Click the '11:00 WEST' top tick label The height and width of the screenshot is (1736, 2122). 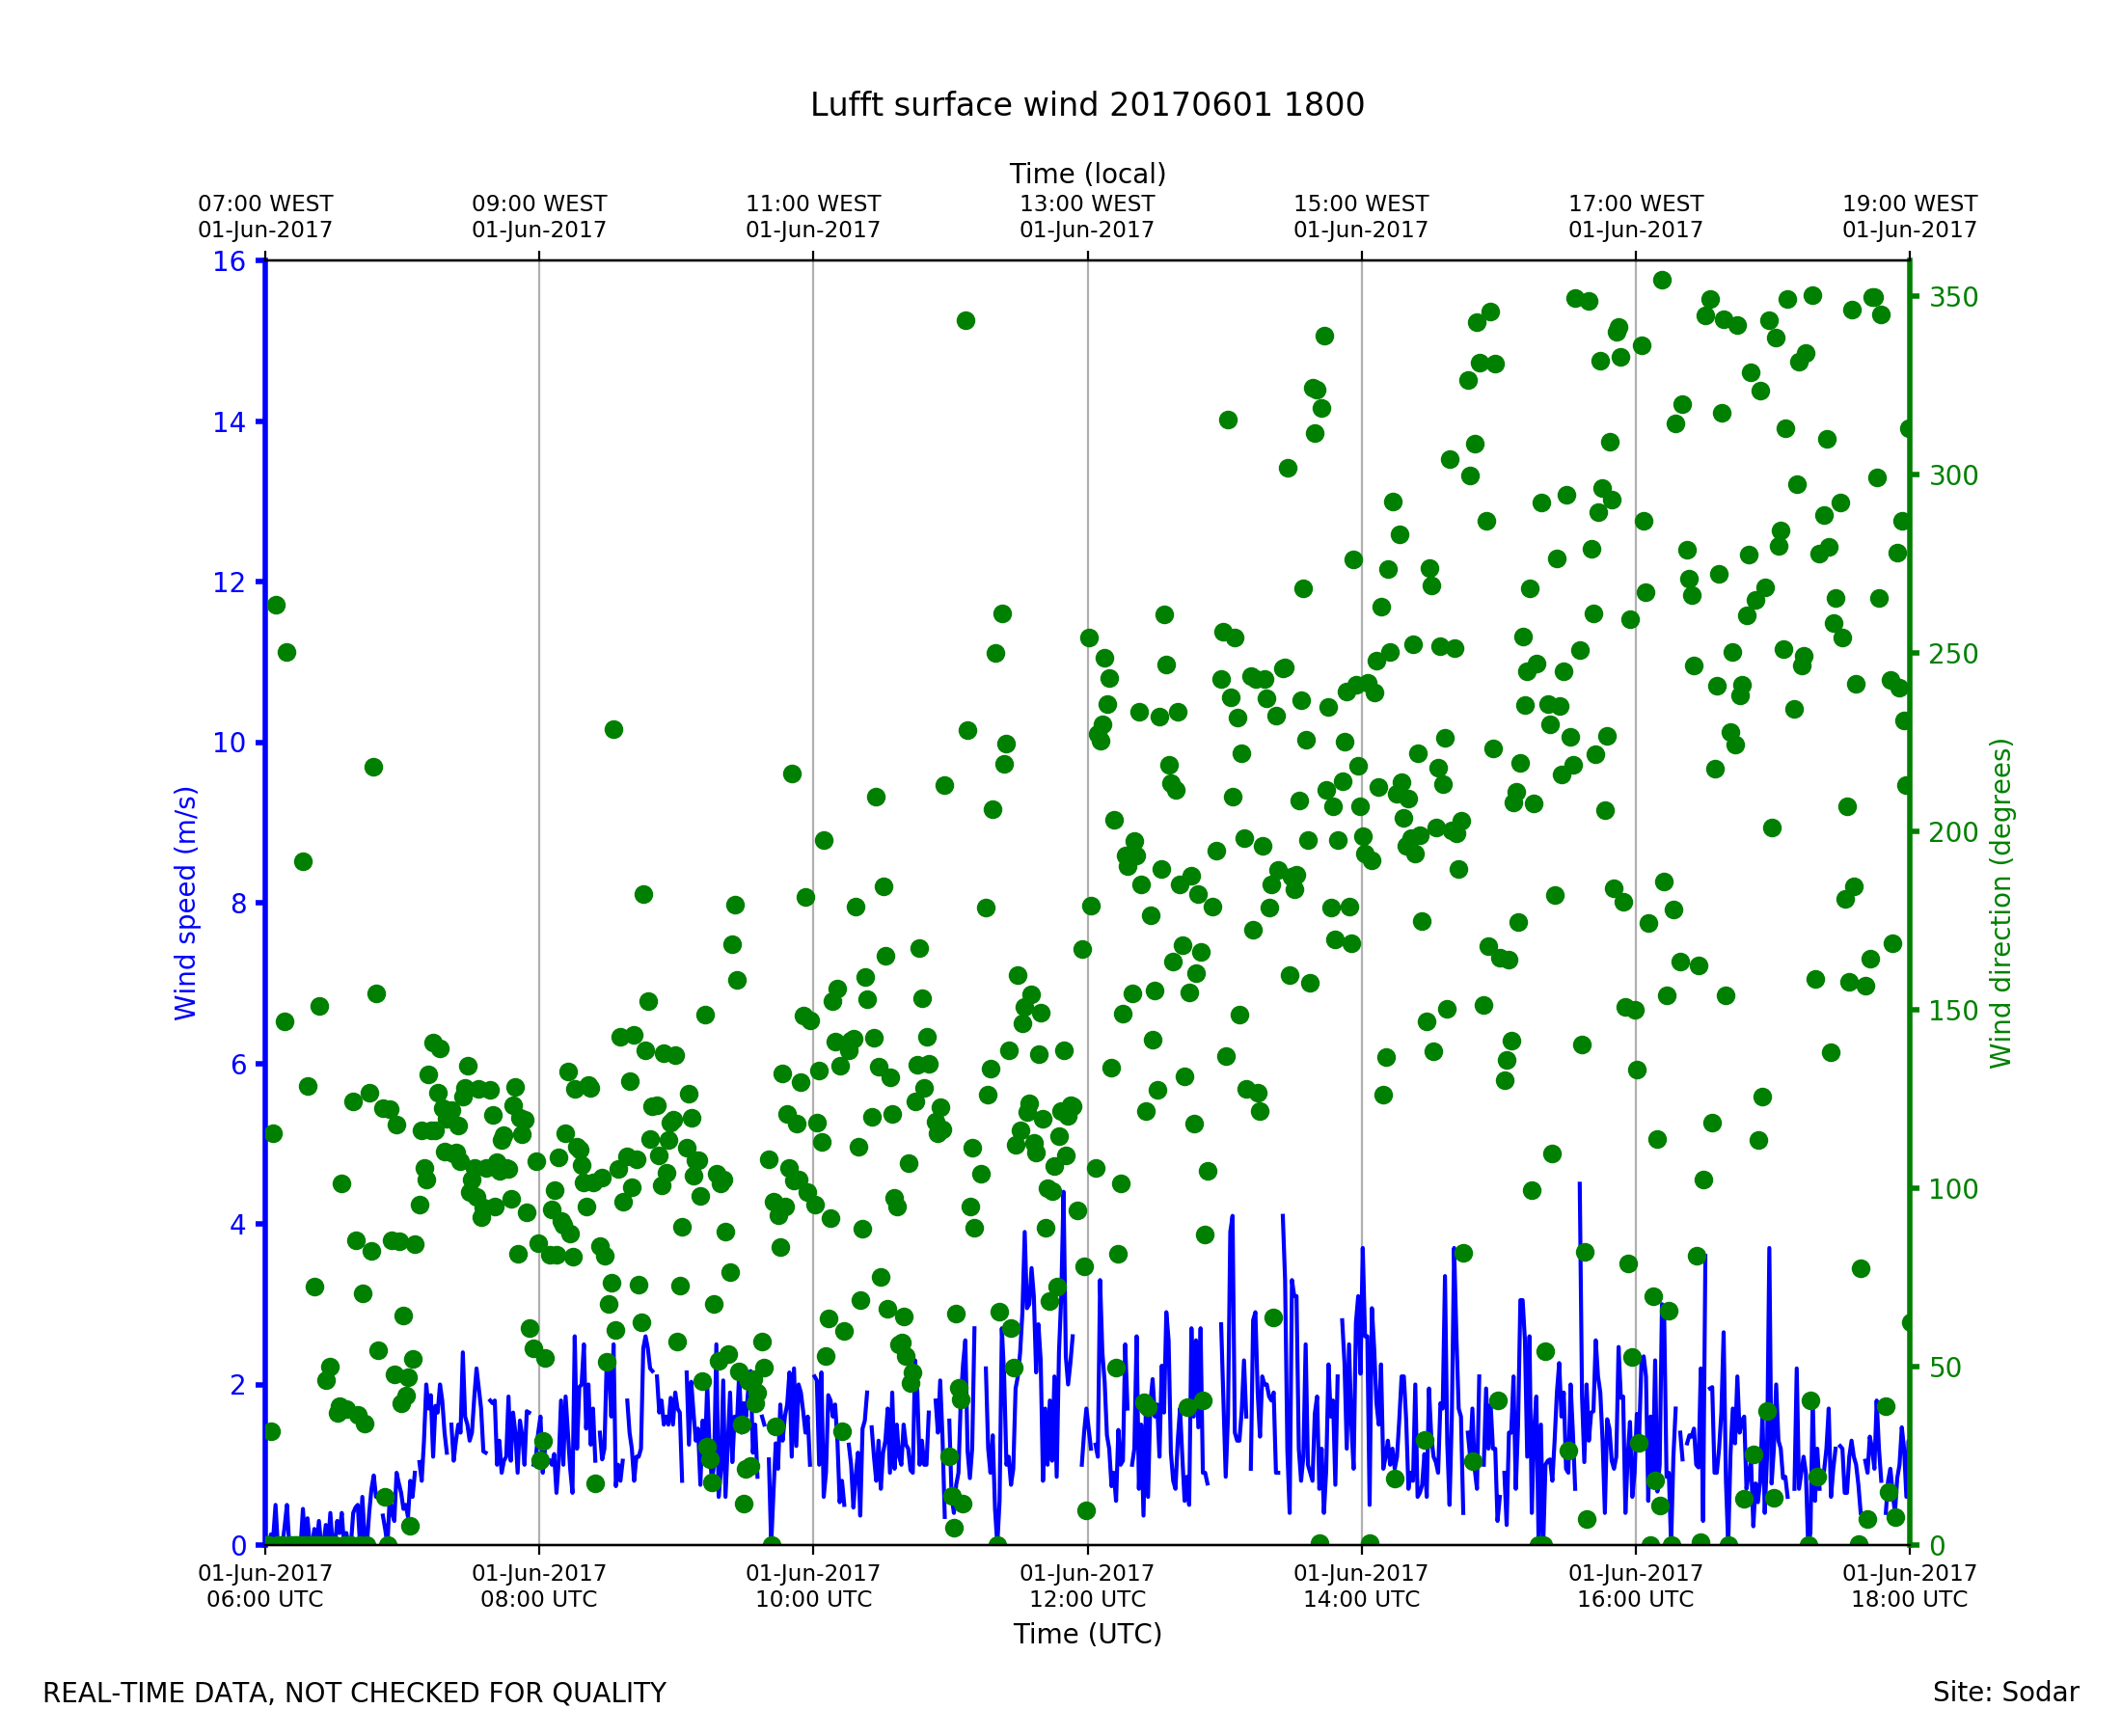click(x=813, y=204)
